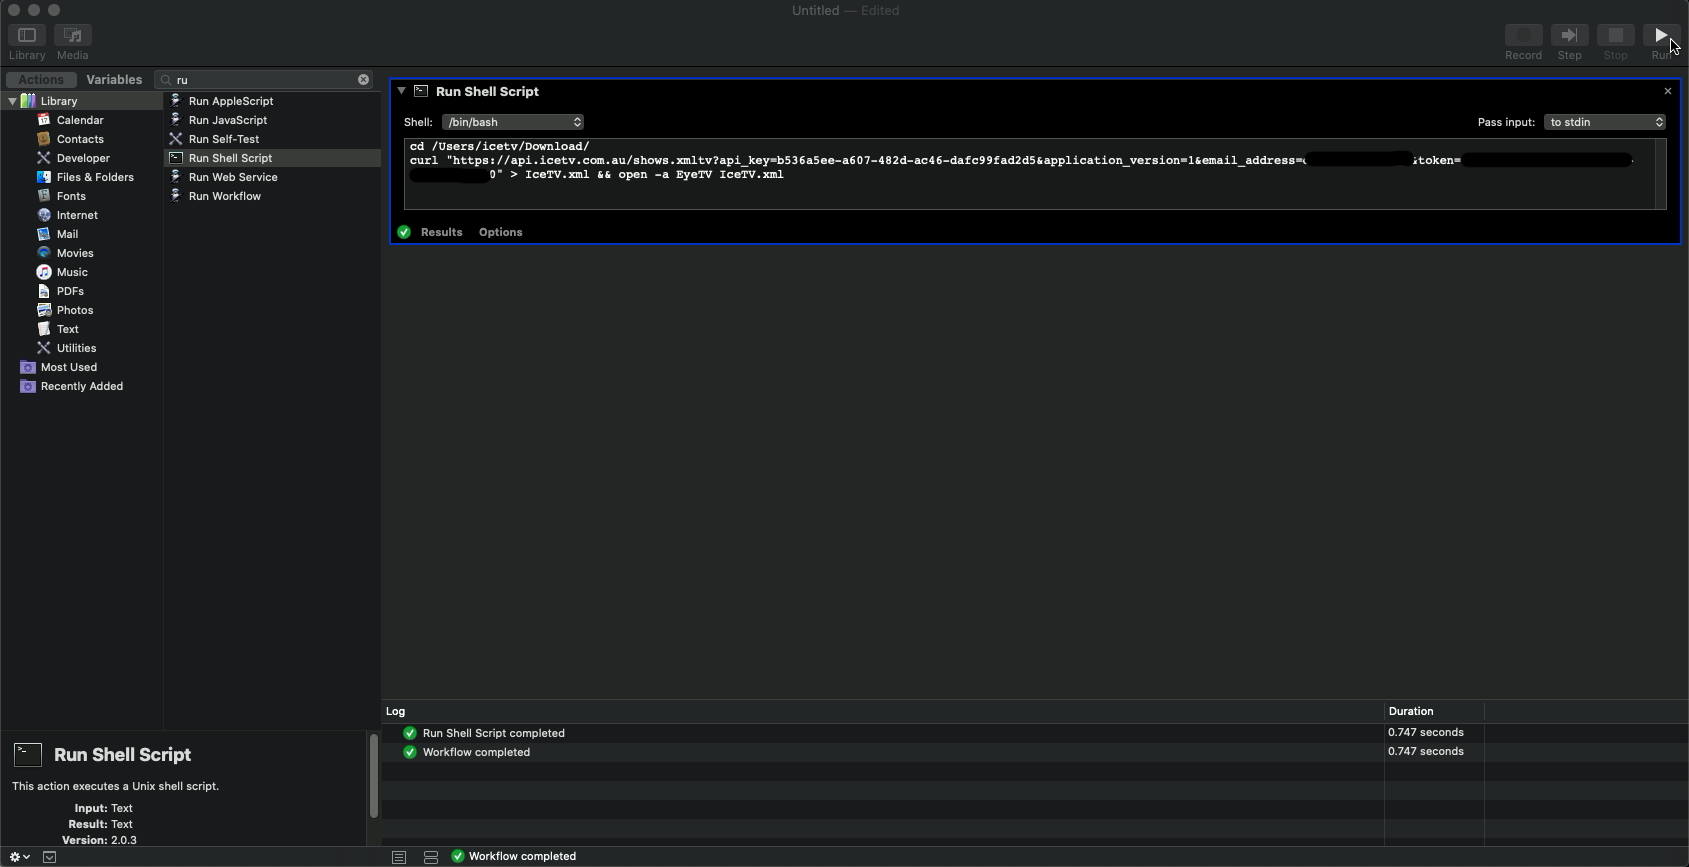
Task: Open the Shell /bin/bash dropdown
Action: tap(513, 122)
